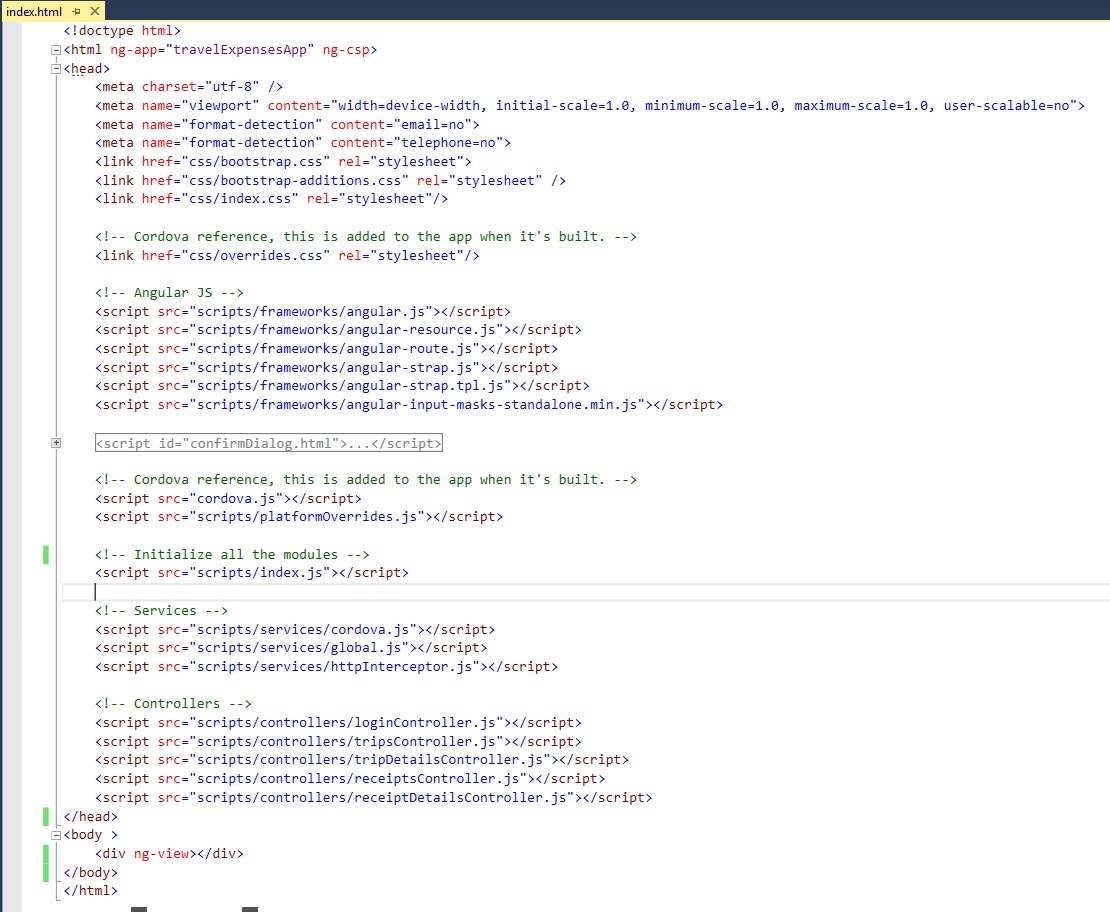Click the Angular JS comment
1110x912 pixels.
pyautogui.click(x=169, y=292)
